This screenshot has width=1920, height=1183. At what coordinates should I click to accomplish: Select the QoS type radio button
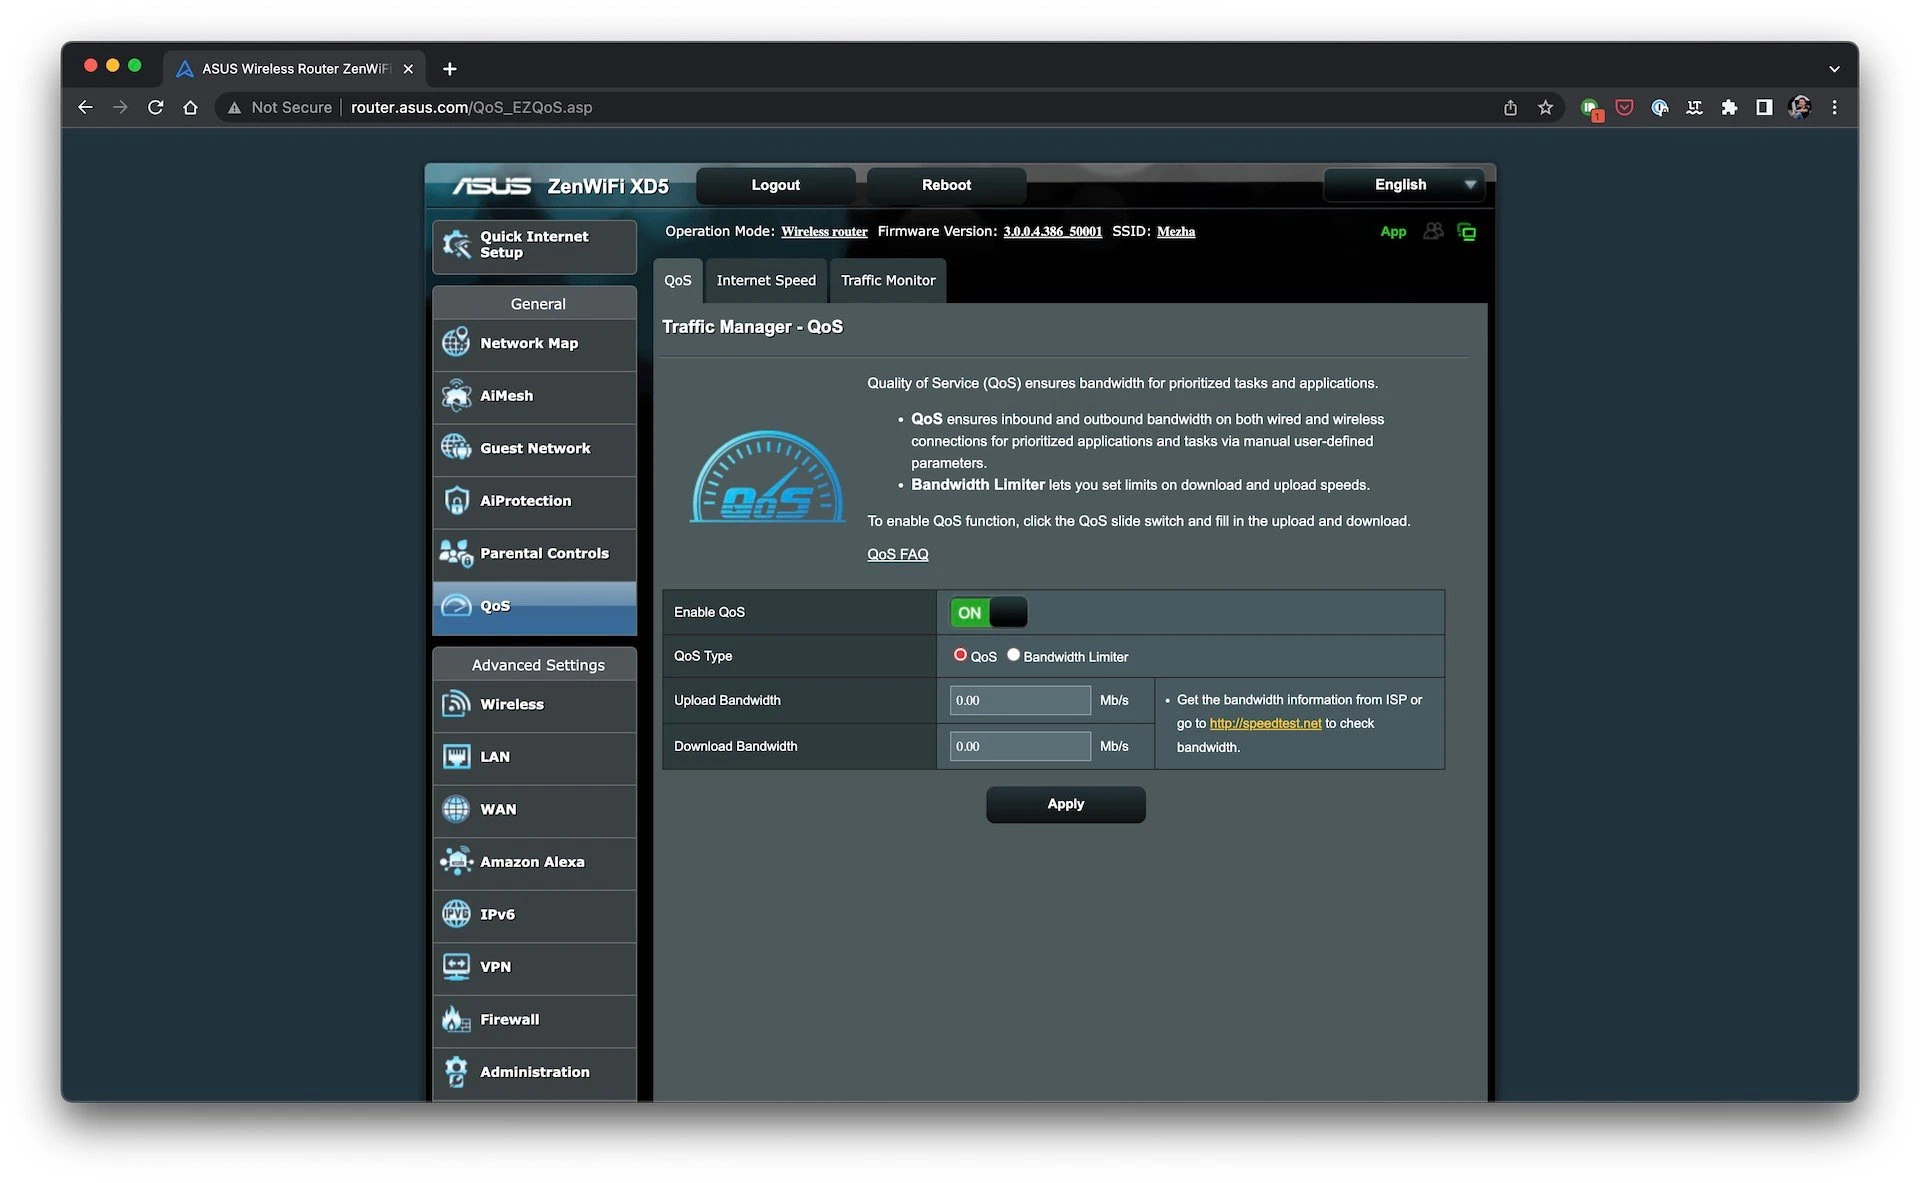coord(960,655)
